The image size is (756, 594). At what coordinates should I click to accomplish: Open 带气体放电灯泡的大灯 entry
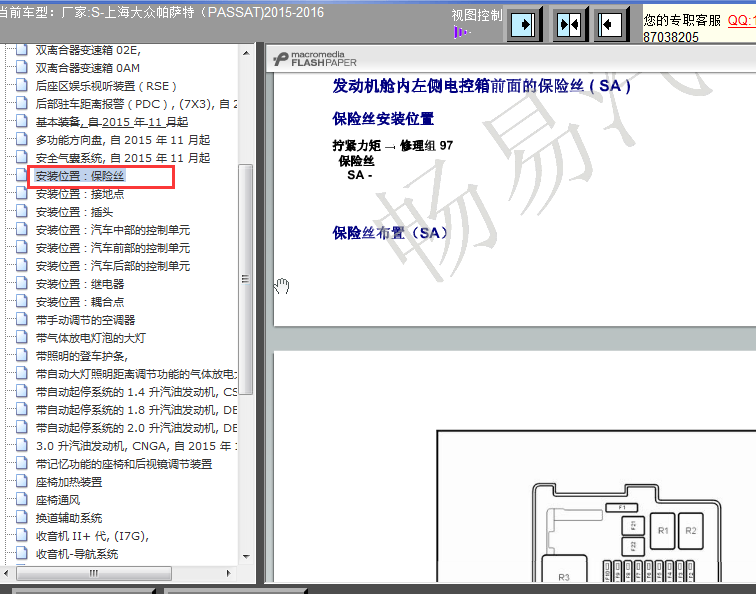pos(90,338)
